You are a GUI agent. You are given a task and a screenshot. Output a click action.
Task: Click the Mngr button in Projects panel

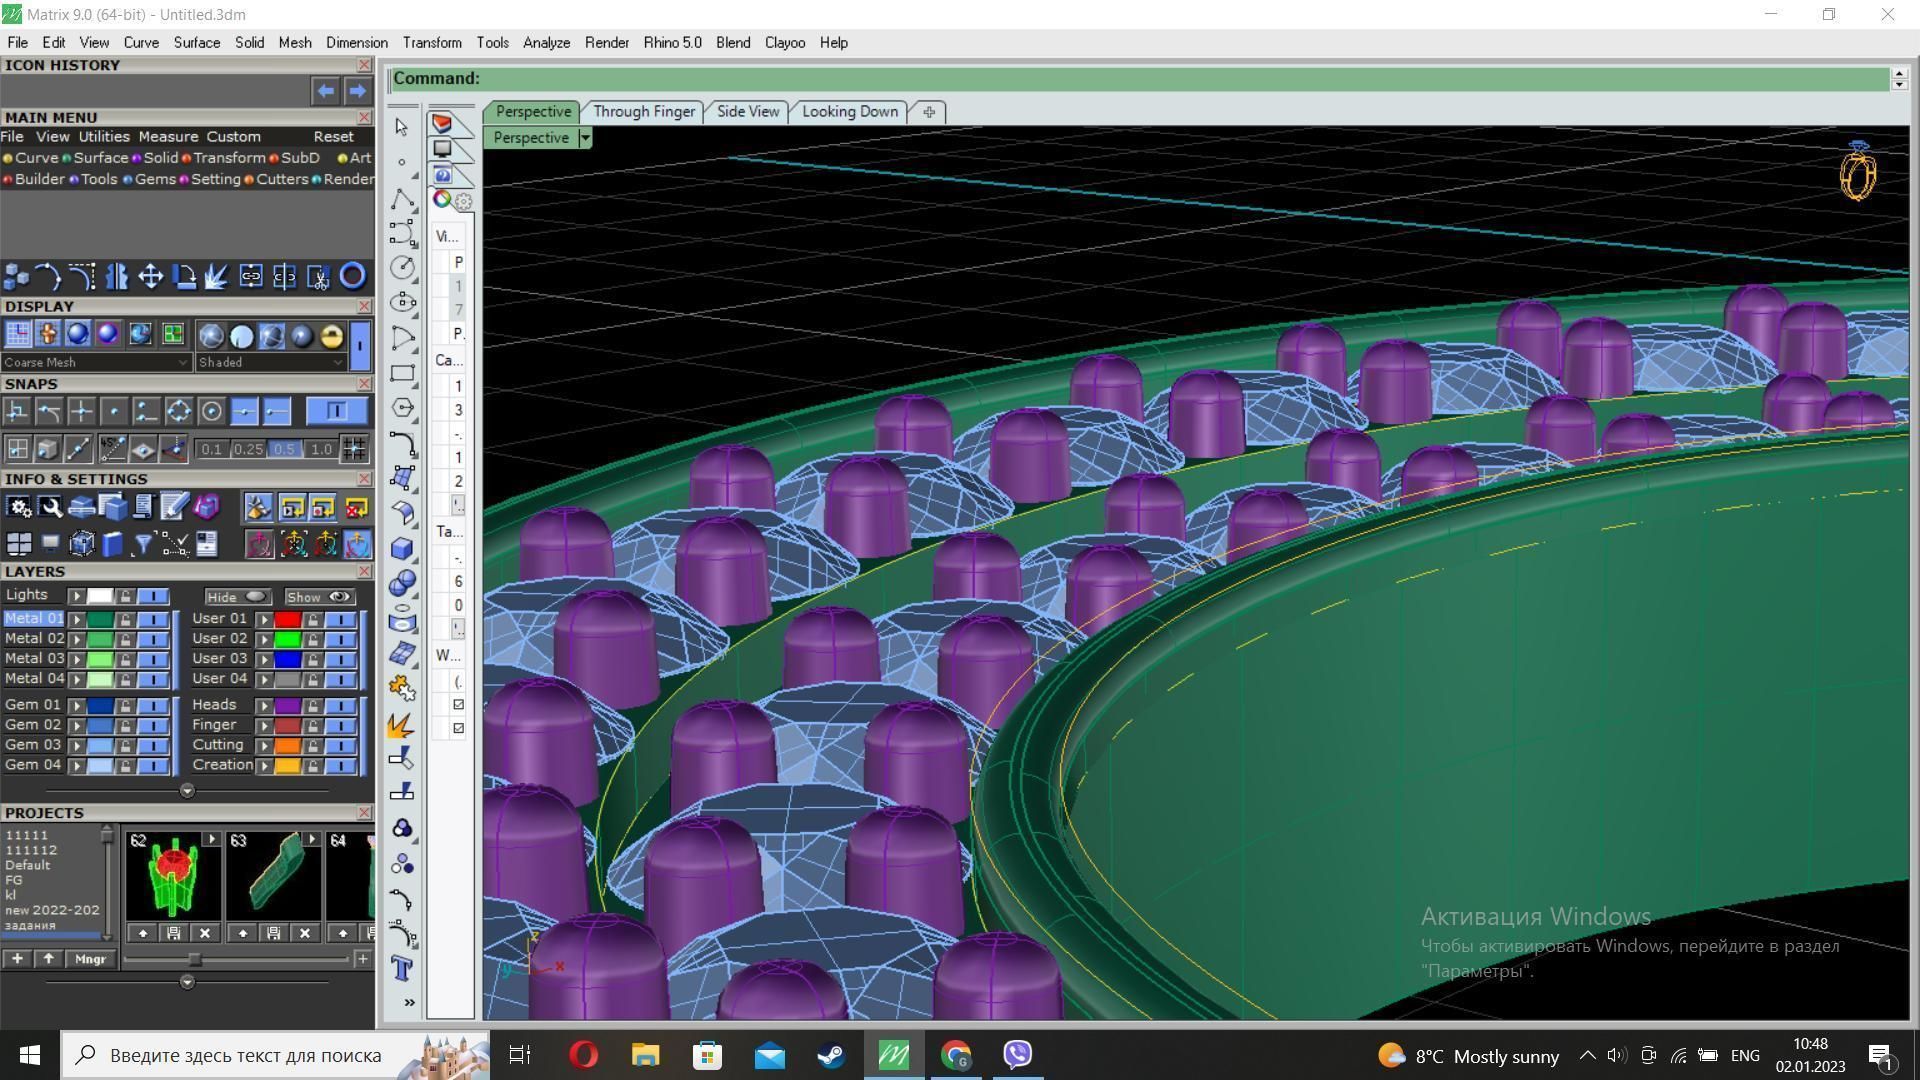[90, 959]
